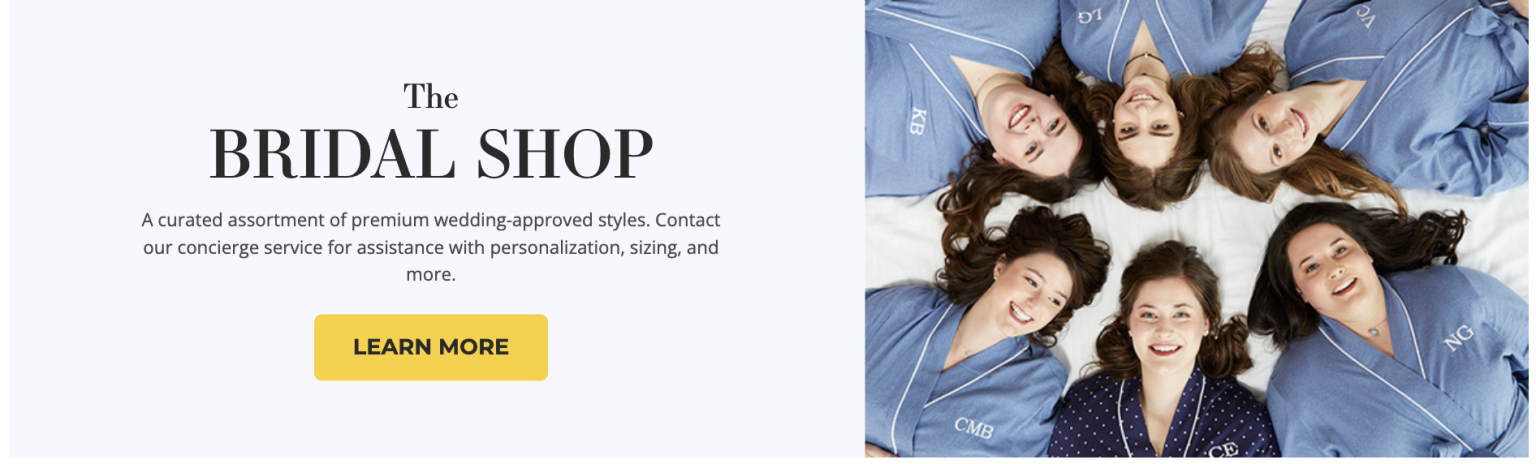
Task: Click the small 'The' text above the heading
Action: 431,96
